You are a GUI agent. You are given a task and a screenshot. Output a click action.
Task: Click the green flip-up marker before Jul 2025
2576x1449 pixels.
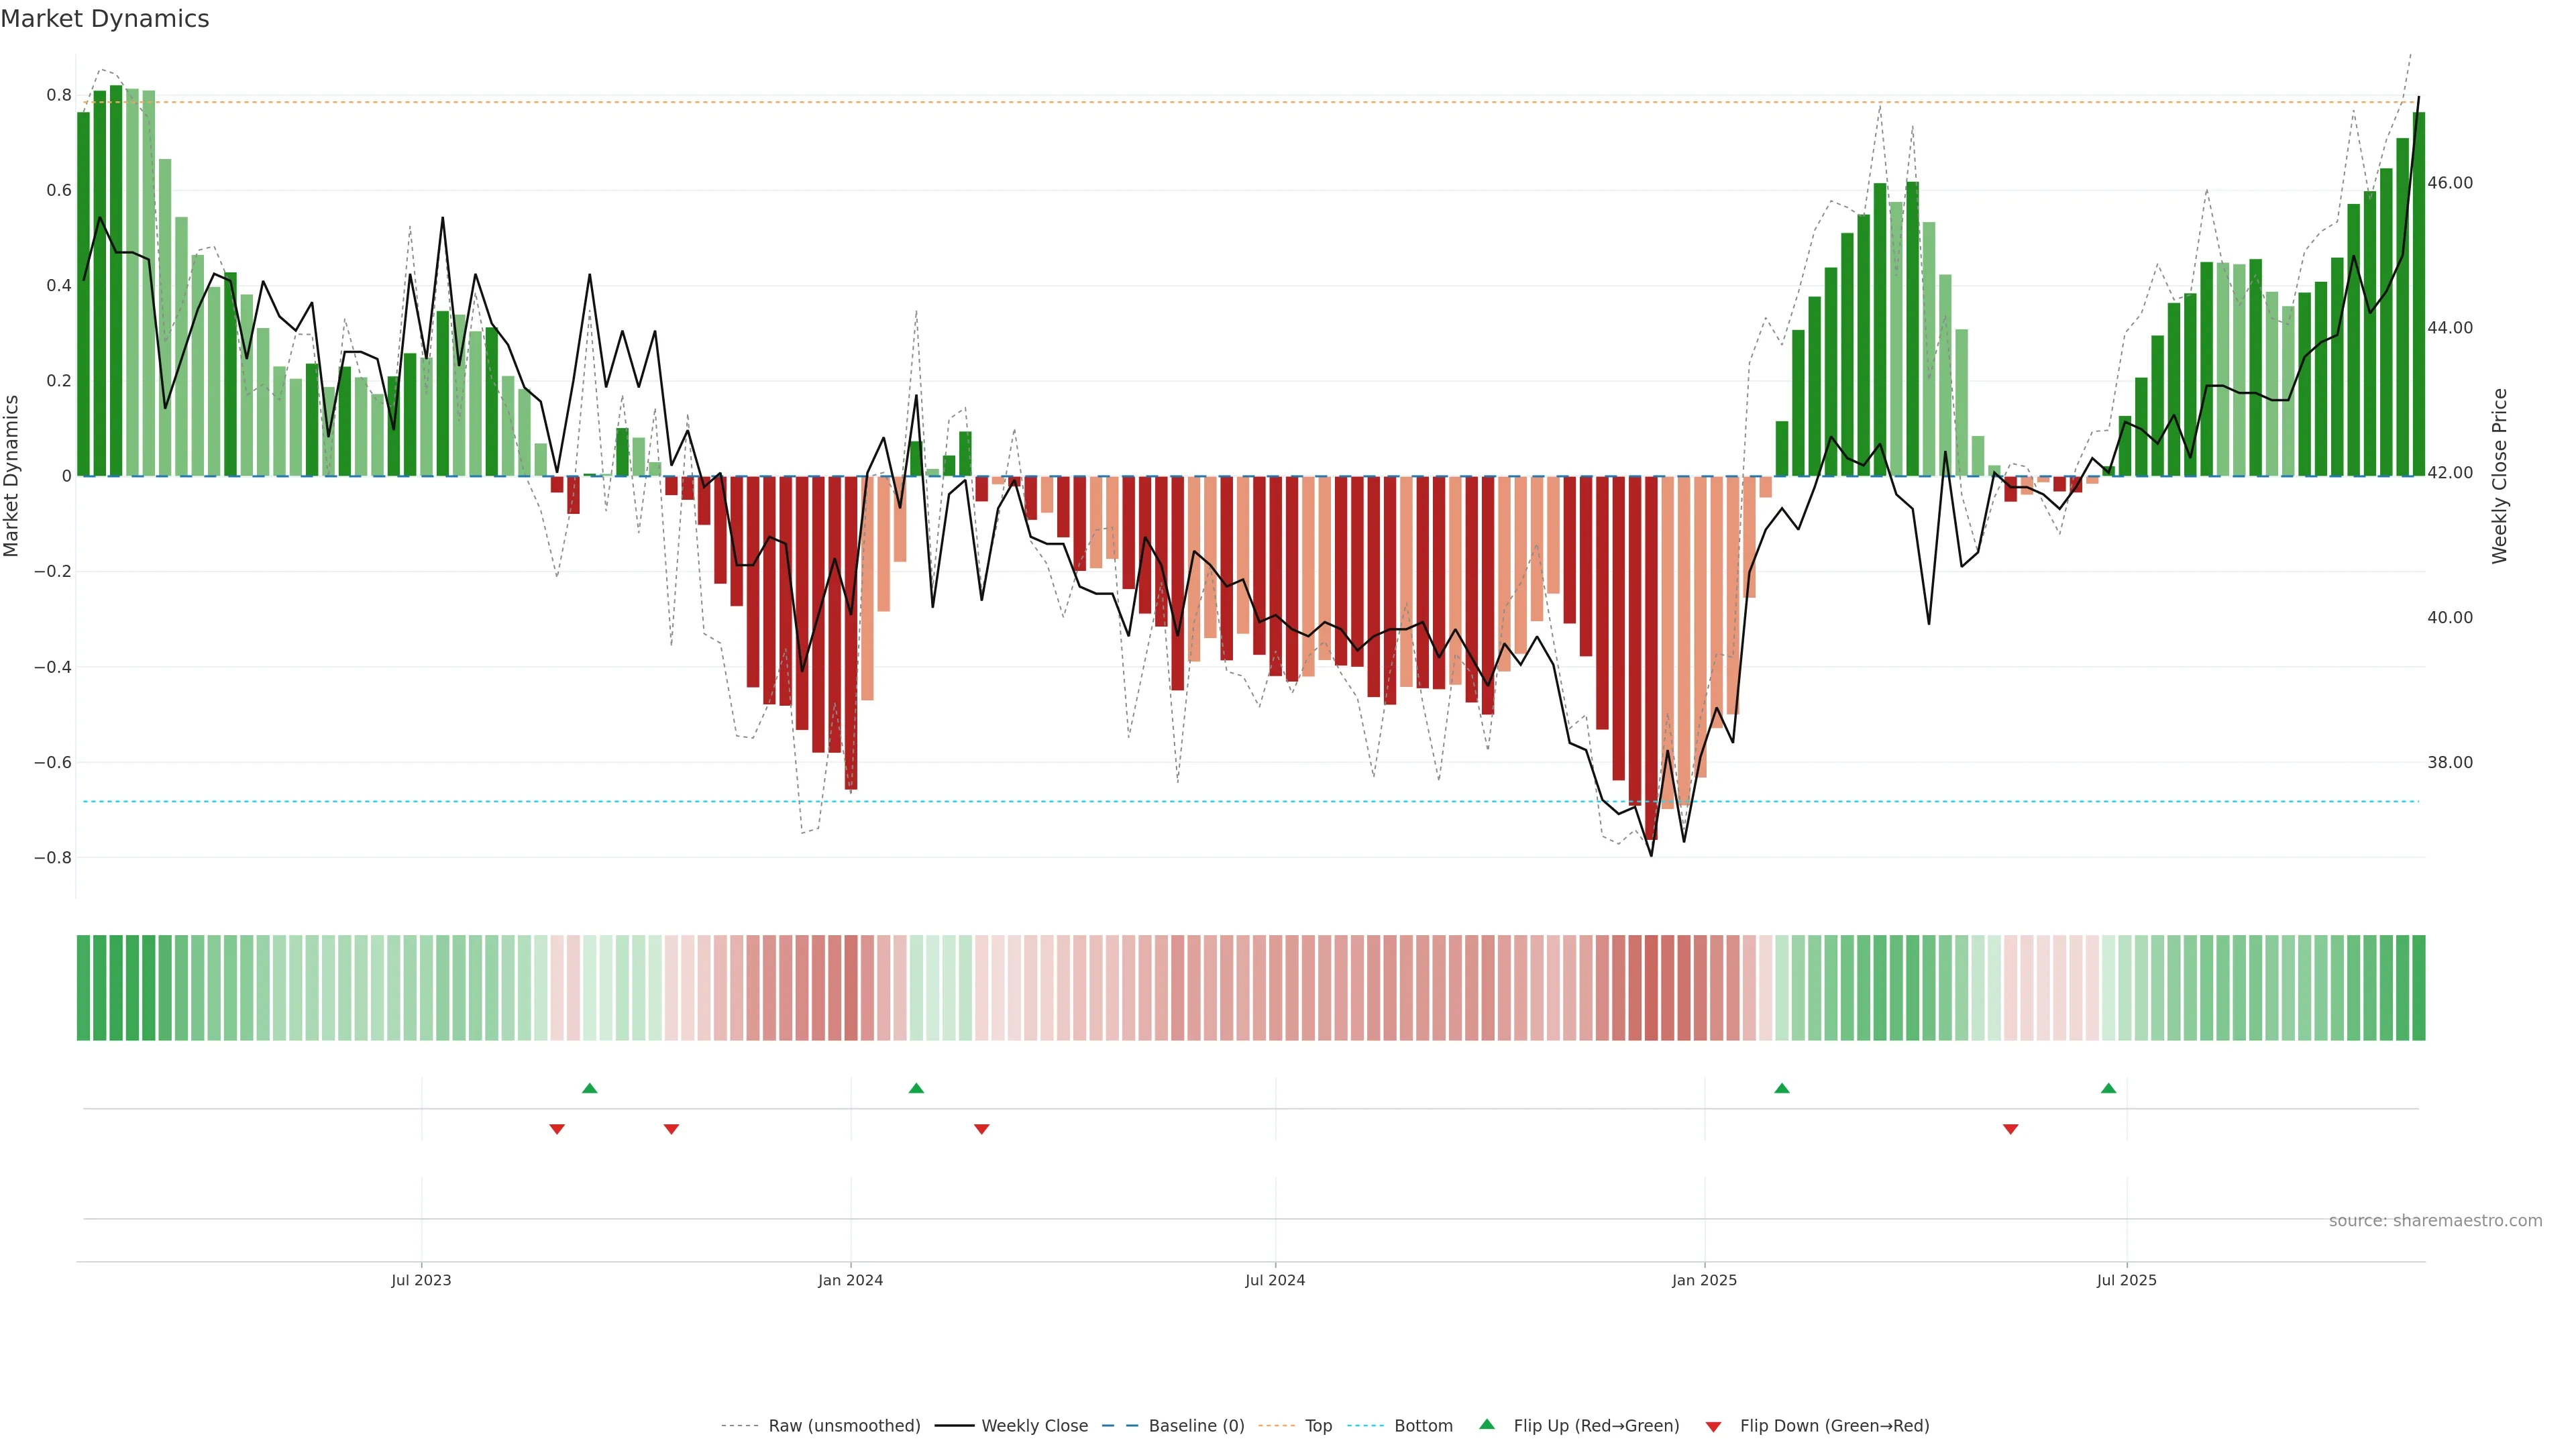2108,1088
